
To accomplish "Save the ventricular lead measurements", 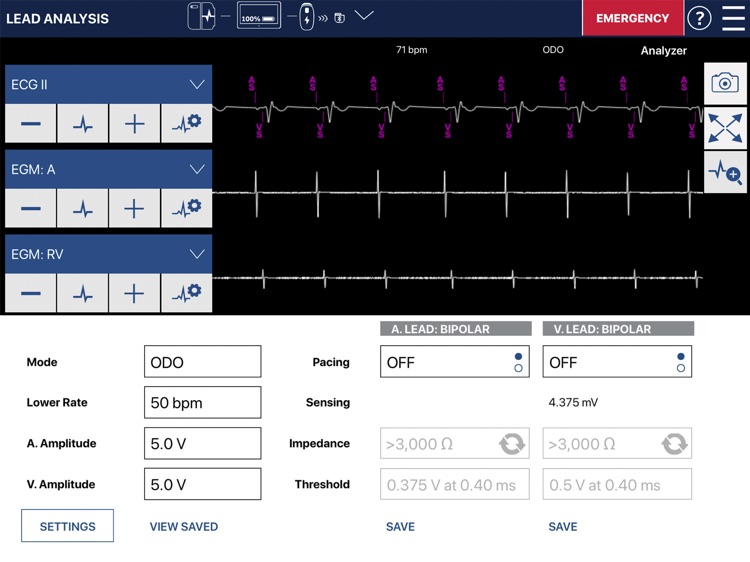I will pyautogui.click(x=563, y=527).
